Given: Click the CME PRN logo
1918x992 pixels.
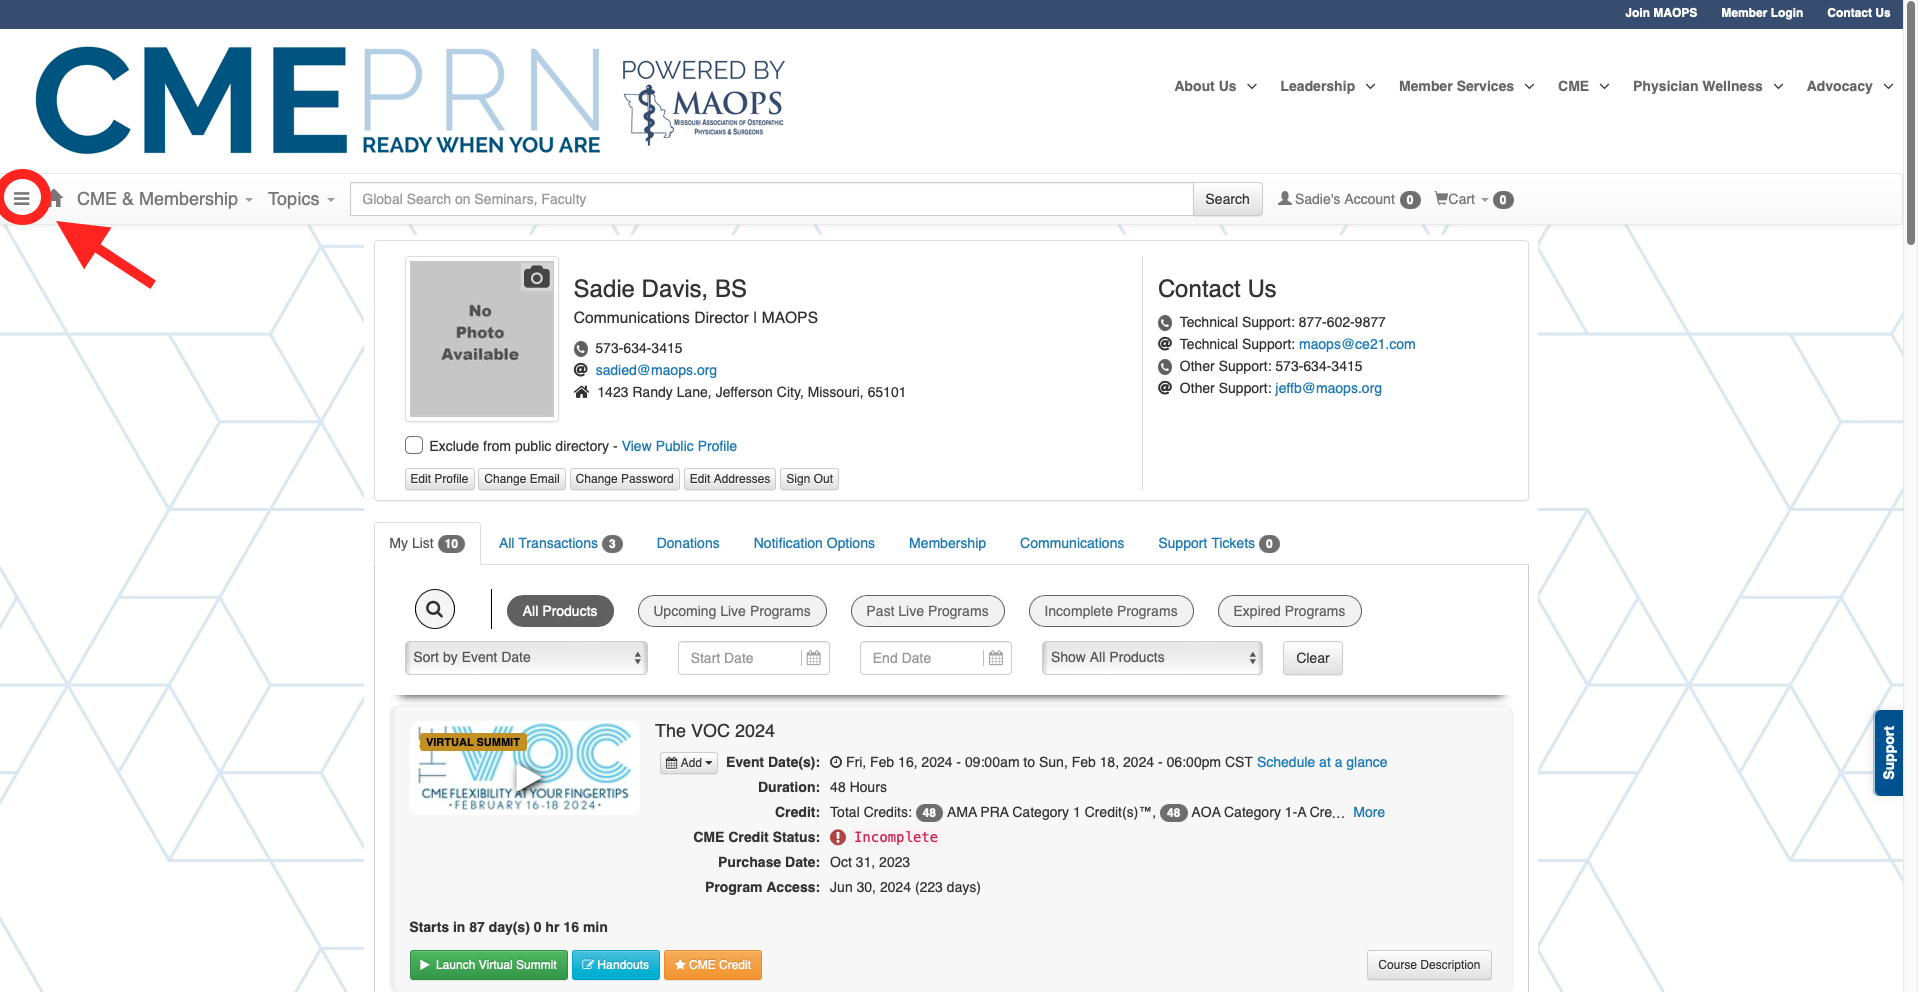Looking at the screenshot, I should pos(318,101).
